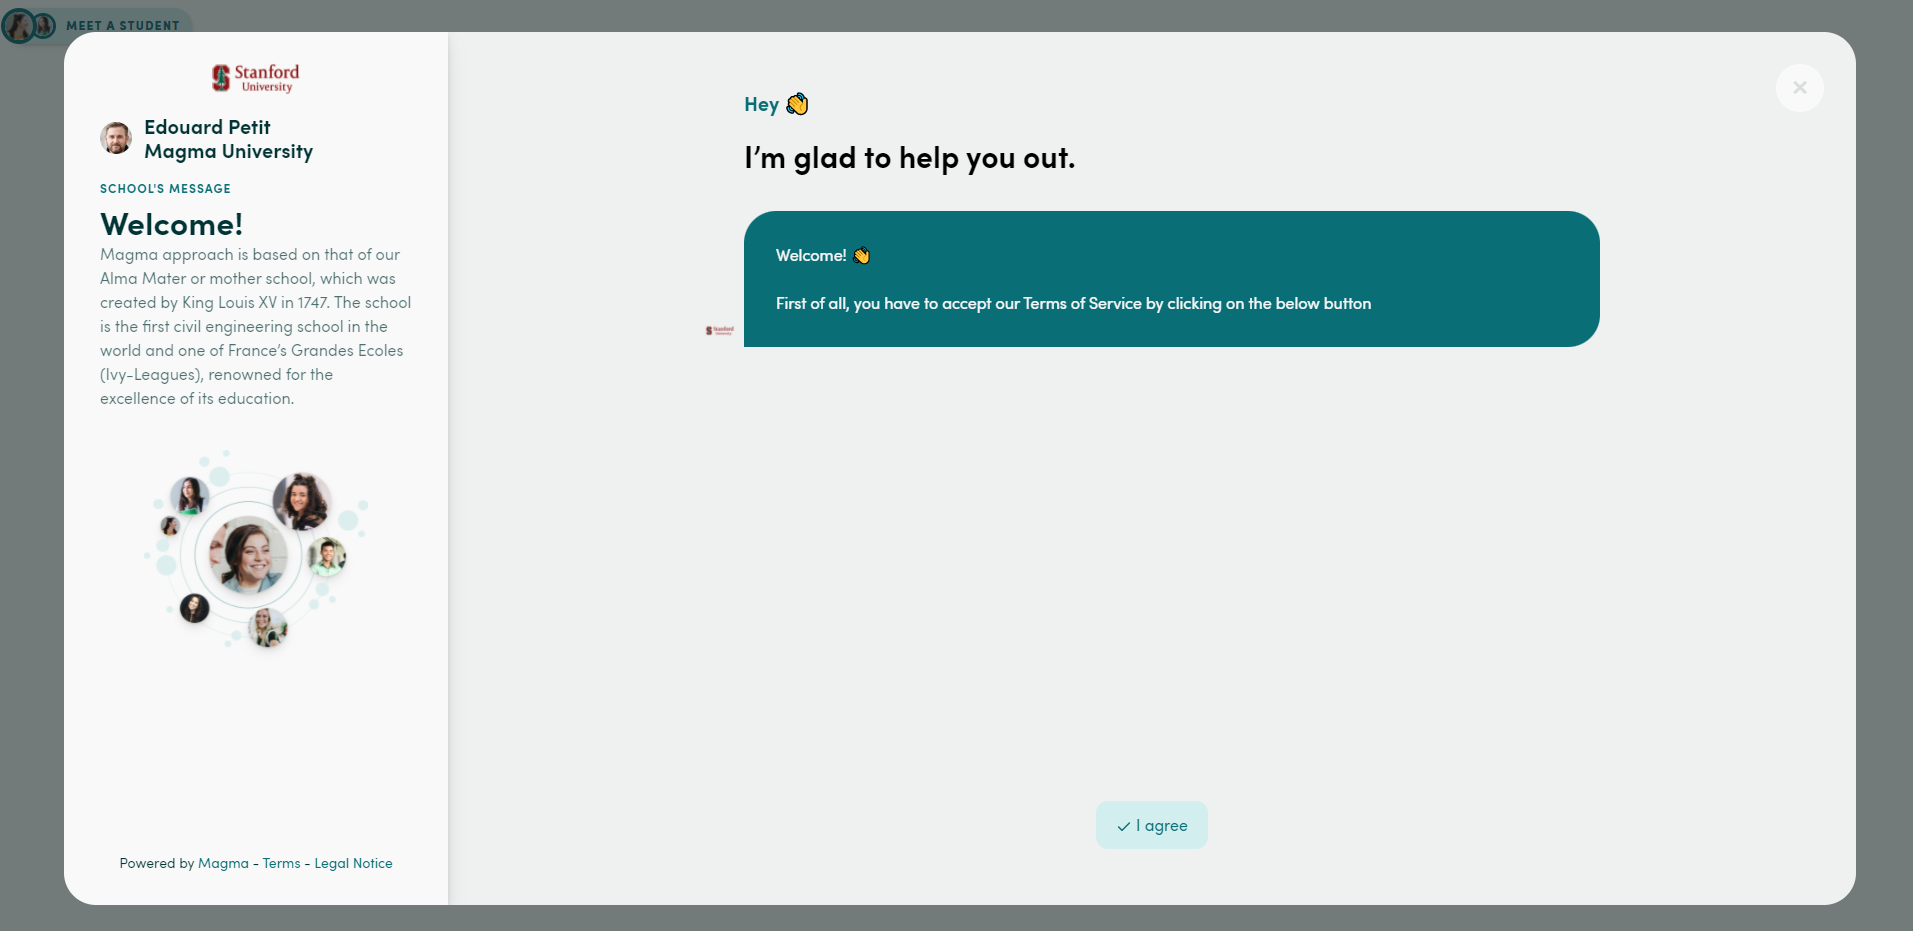Select the large center student portrait
1913x931 pixels.
248,554
